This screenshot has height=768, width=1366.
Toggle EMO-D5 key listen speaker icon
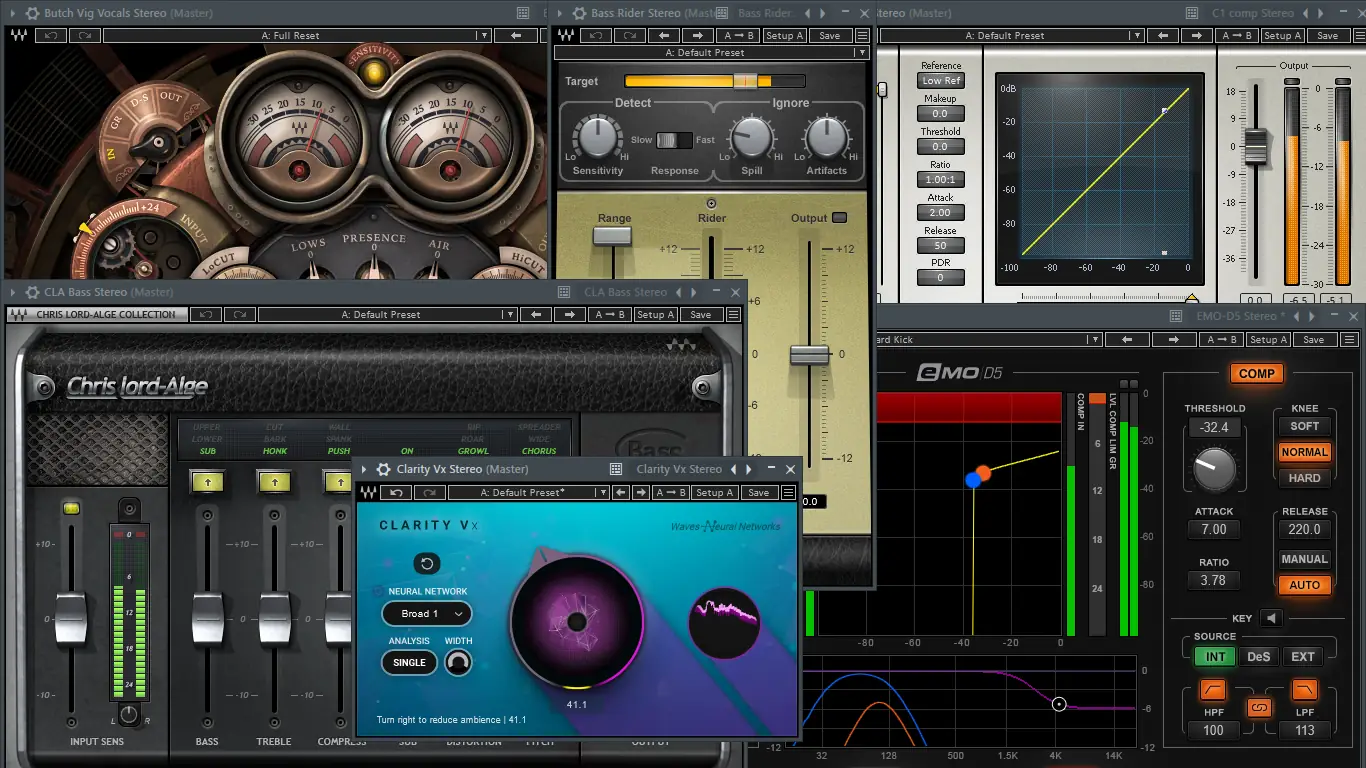point(1270,618)
